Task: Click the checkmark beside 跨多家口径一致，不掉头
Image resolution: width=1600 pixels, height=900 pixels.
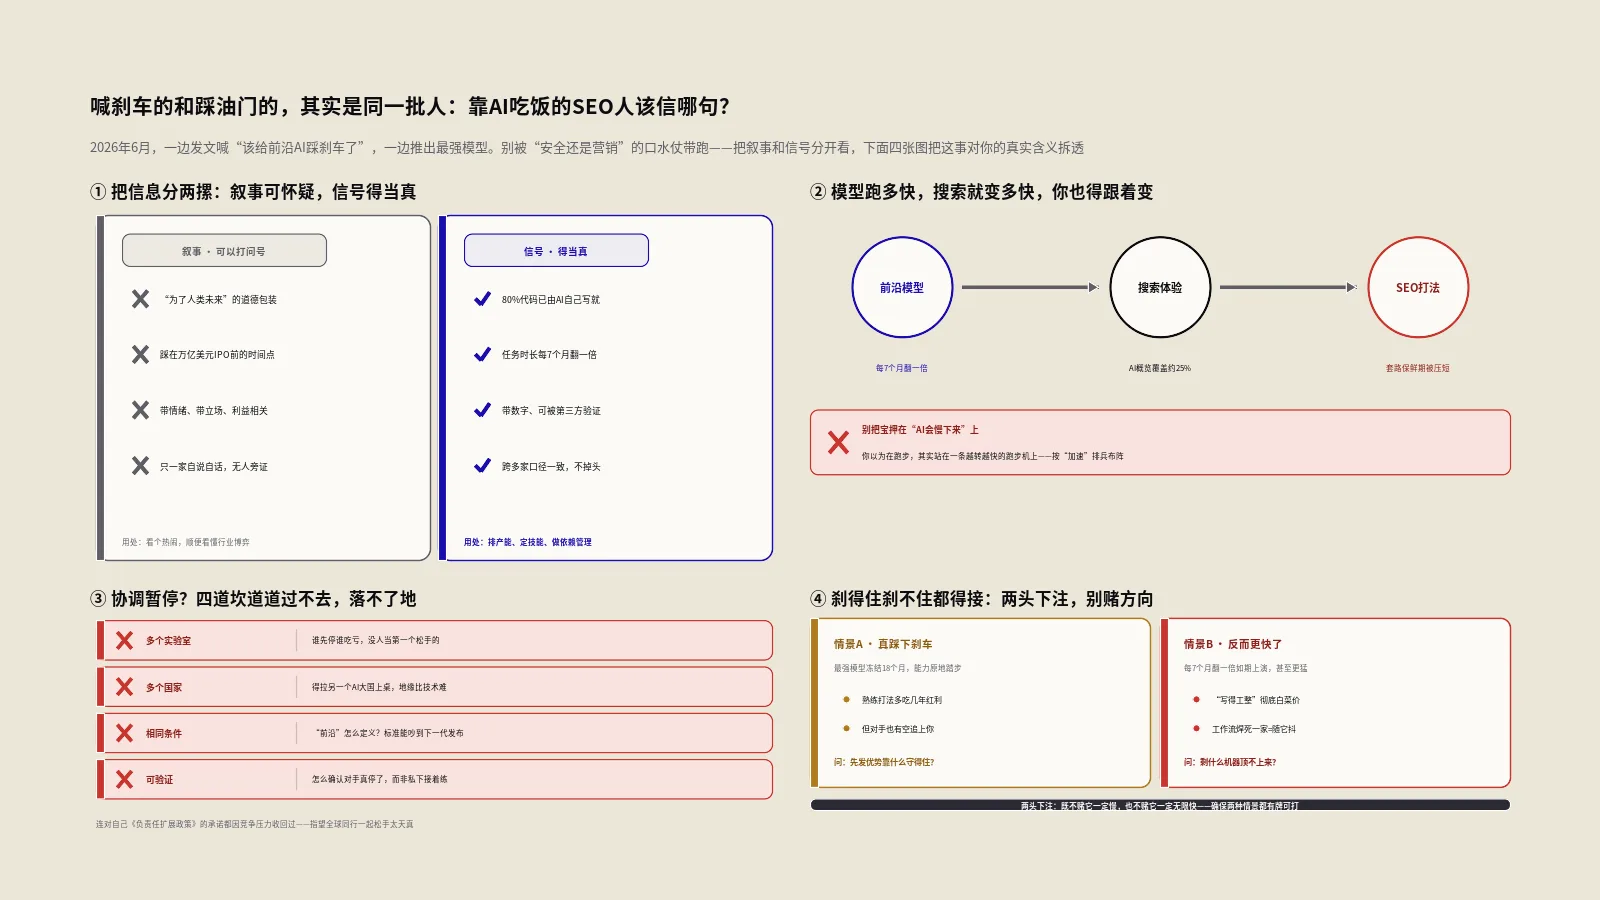Action: coord(482,465)
